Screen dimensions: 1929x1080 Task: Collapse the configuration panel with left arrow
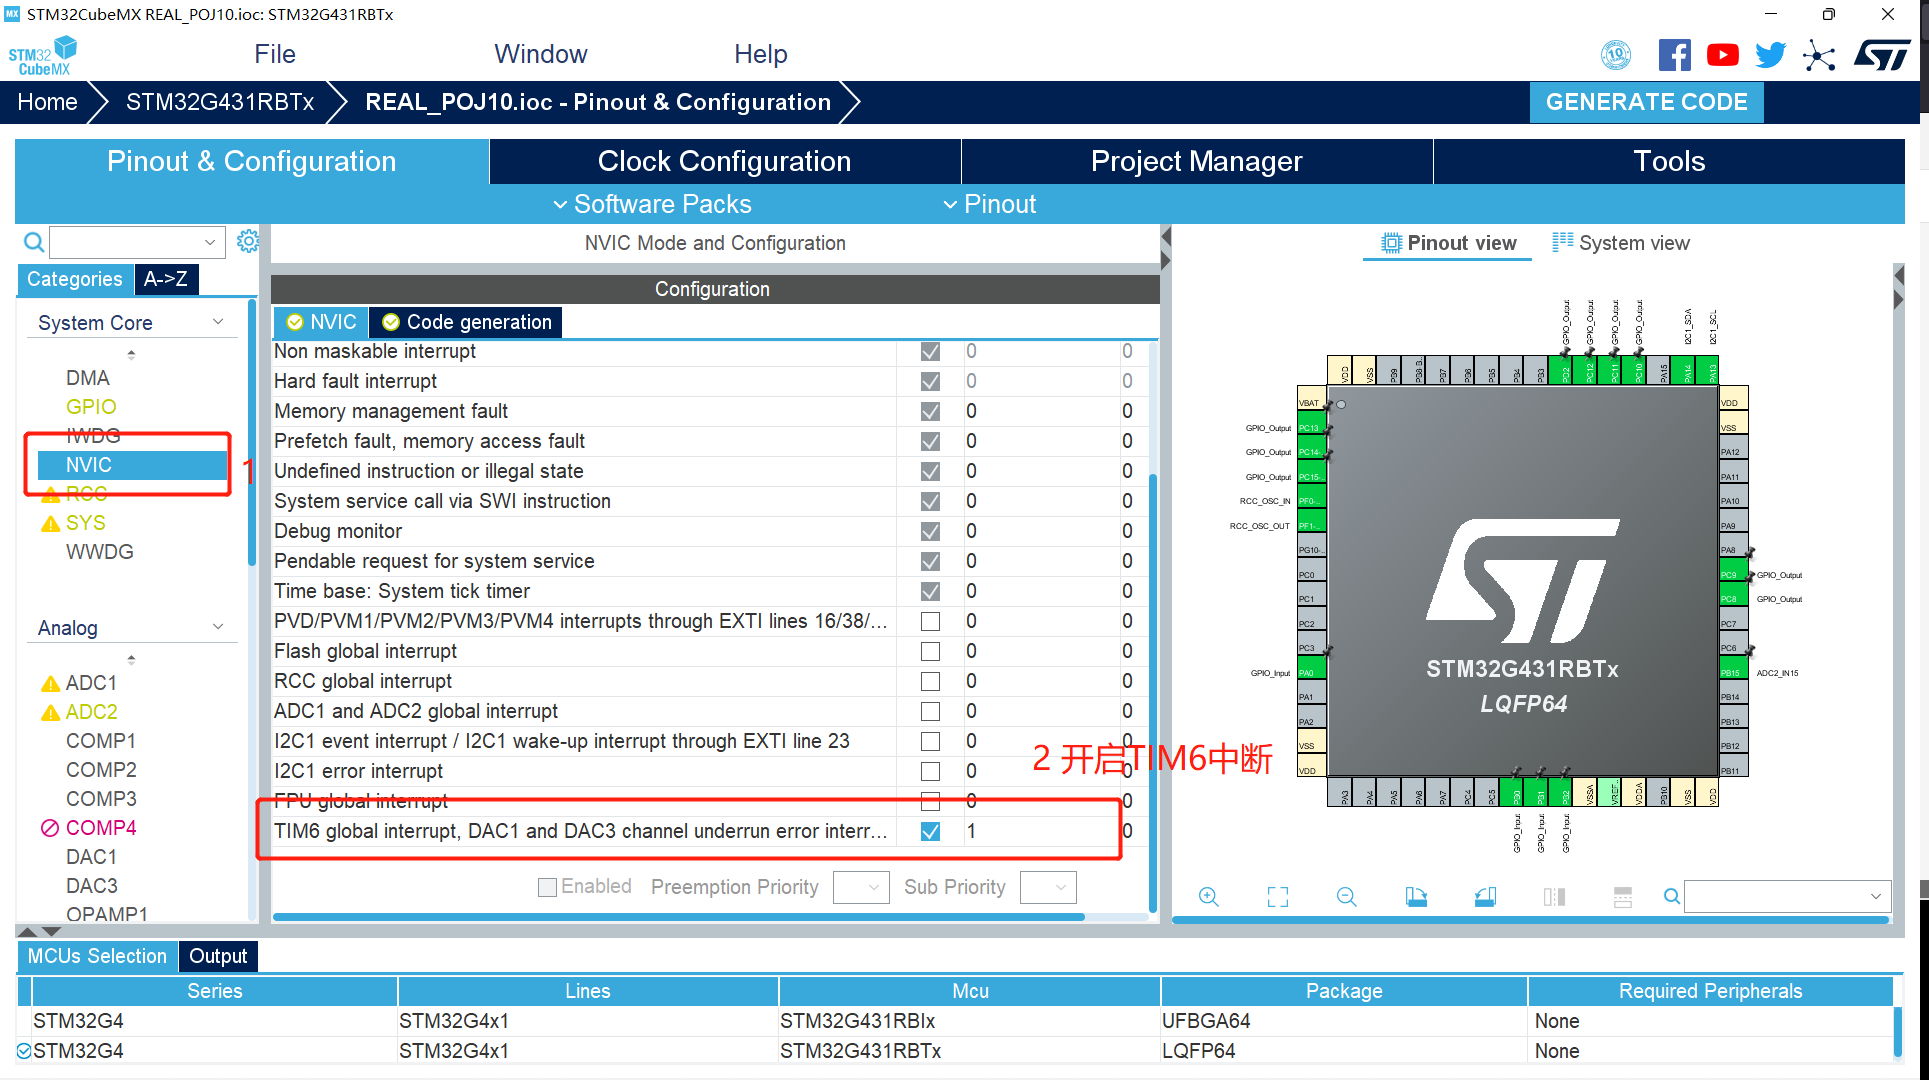[x=1166, y=237]
